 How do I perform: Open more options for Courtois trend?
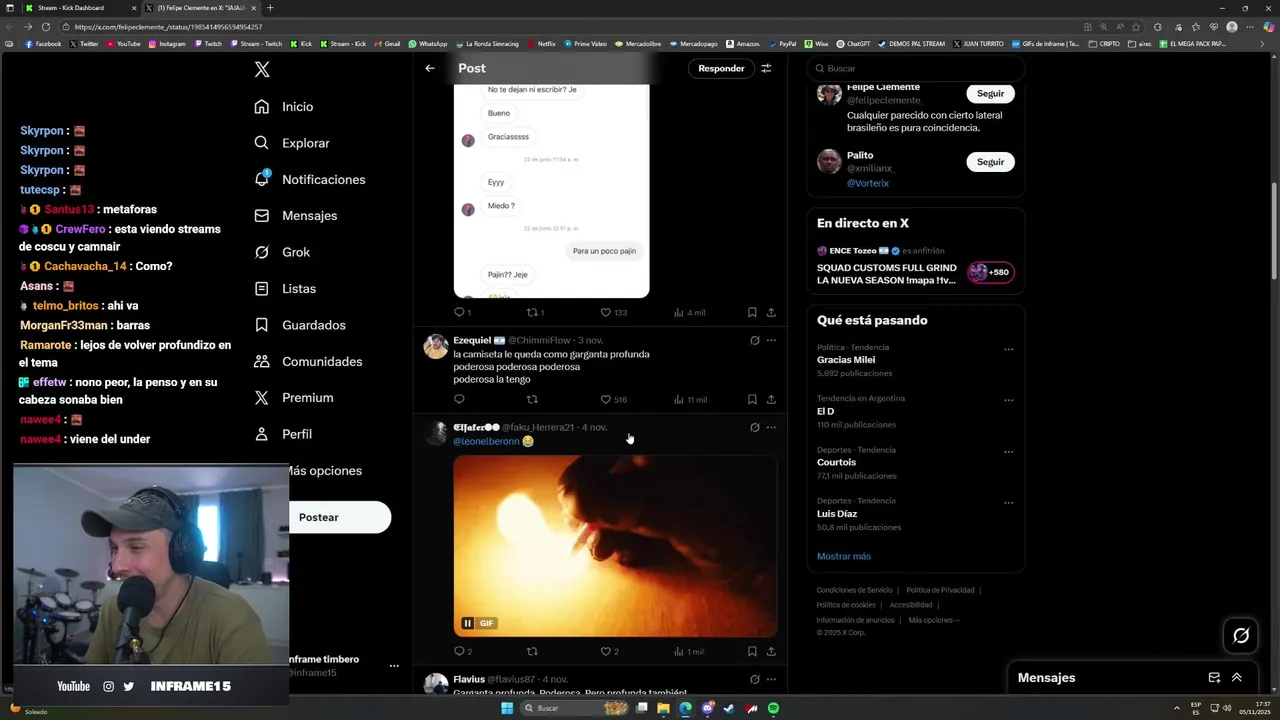pyautogui.click(x=1008, y=452)
